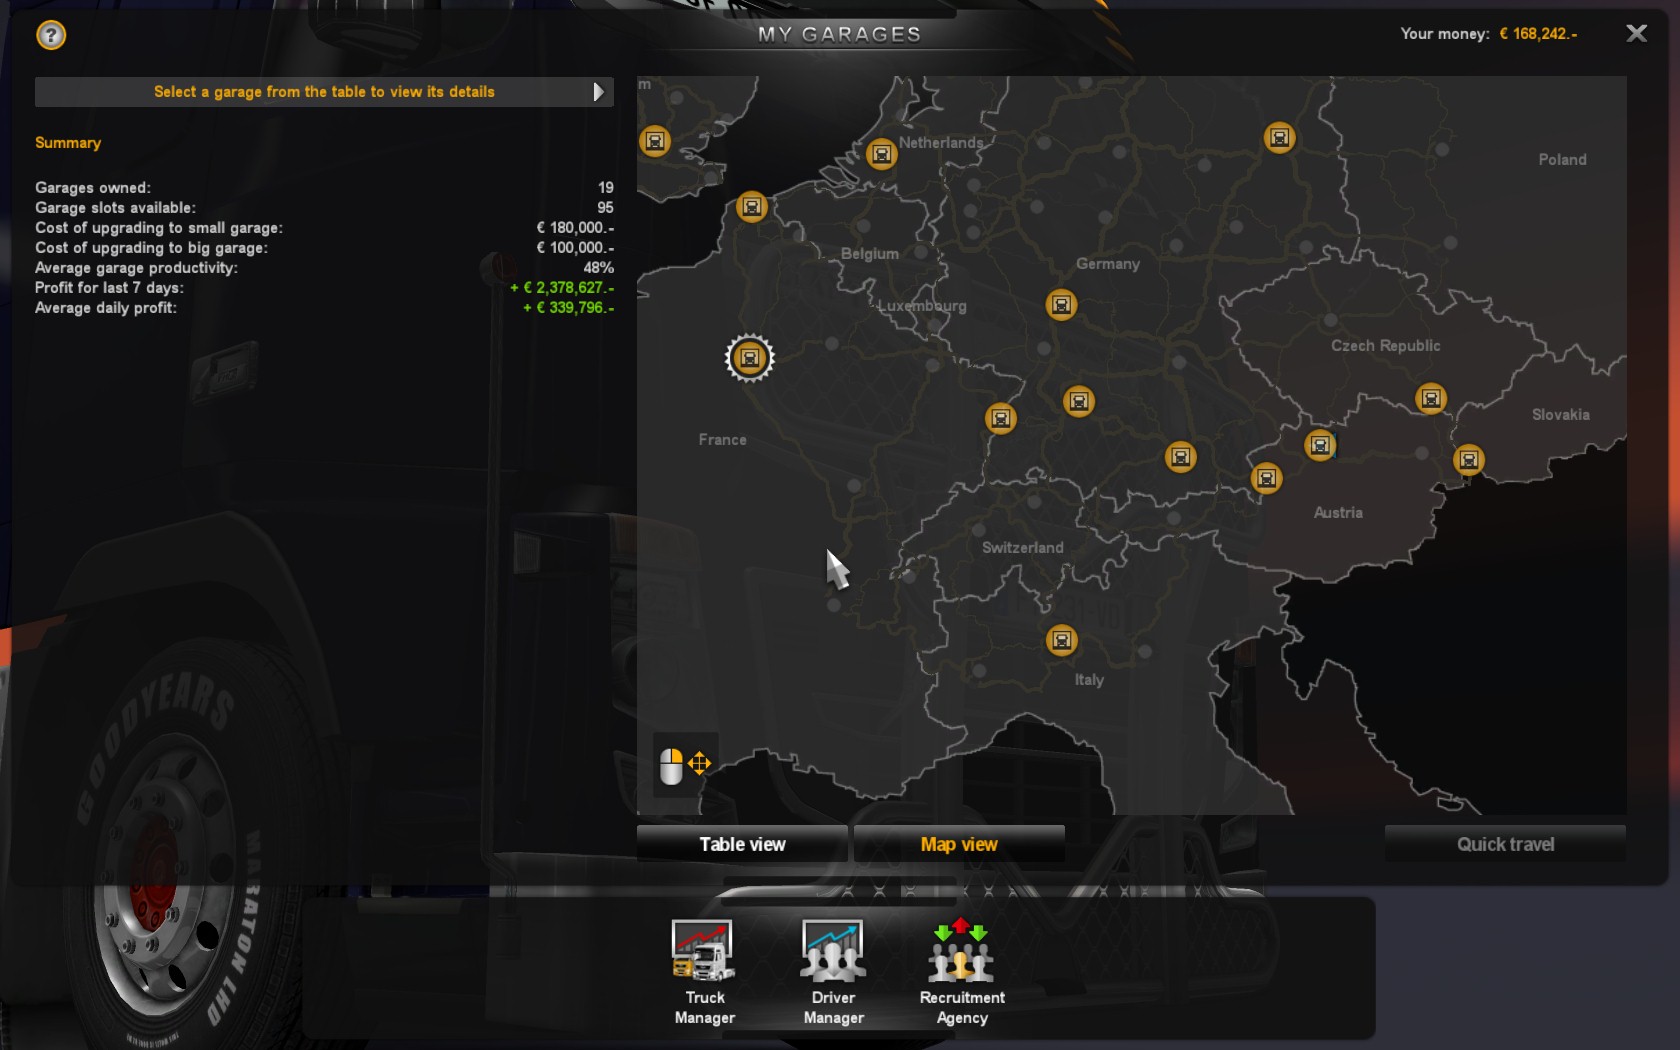The image size is (1680, 1050).
Task: Click the 'Garages owned:' value 19
Action: click(x=606, y=188)
